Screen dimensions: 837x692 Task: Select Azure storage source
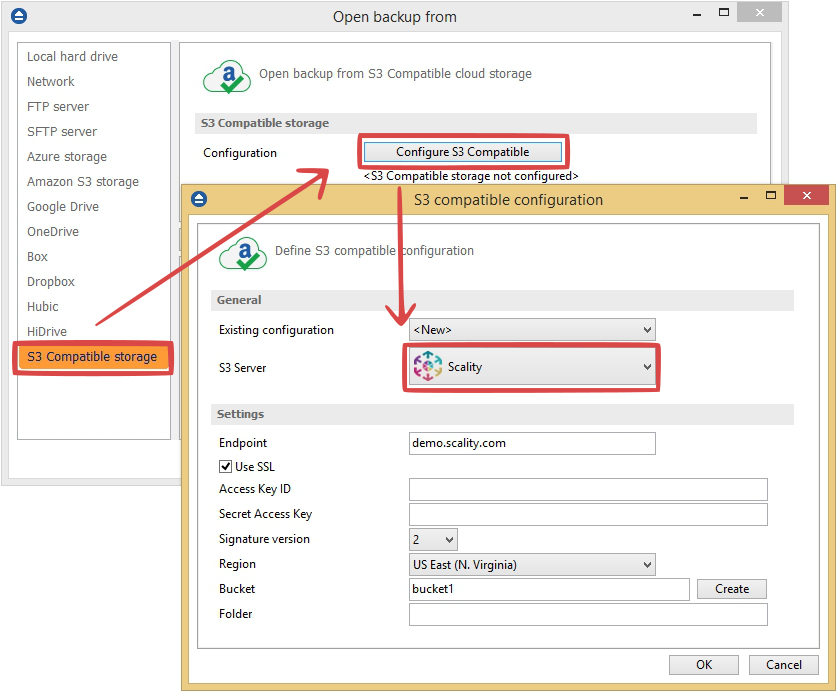tap(67, 157)
